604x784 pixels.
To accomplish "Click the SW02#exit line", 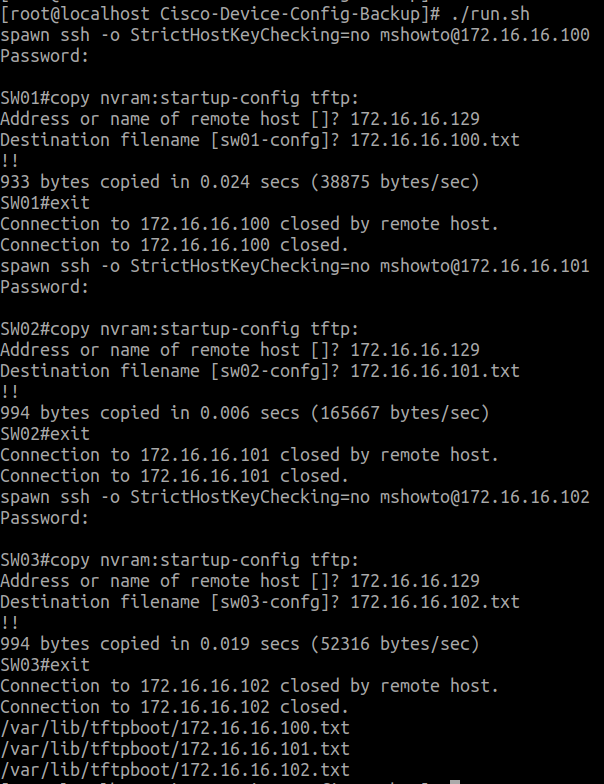I will [45, 434].
